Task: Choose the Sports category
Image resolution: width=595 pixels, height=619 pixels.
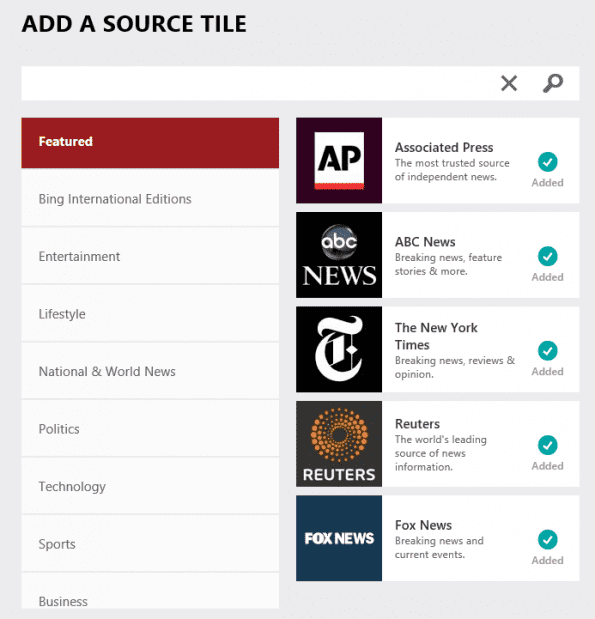Action: point(150,544)
